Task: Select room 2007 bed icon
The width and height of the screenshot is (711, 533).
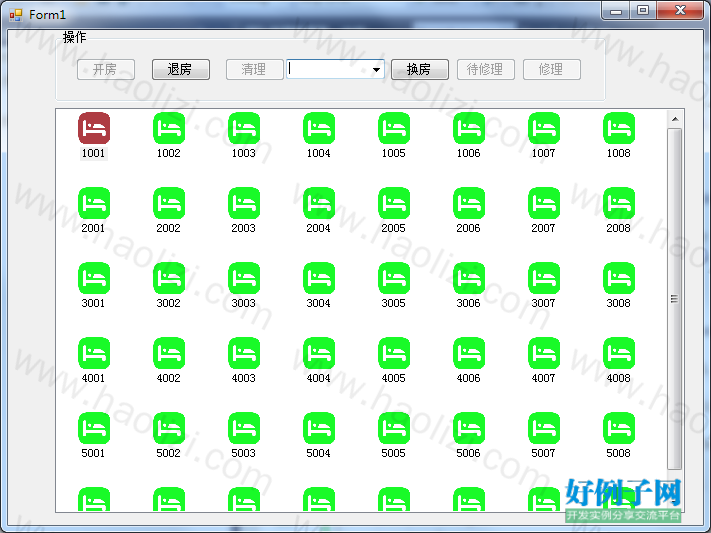Action: [x=544, y=203]
